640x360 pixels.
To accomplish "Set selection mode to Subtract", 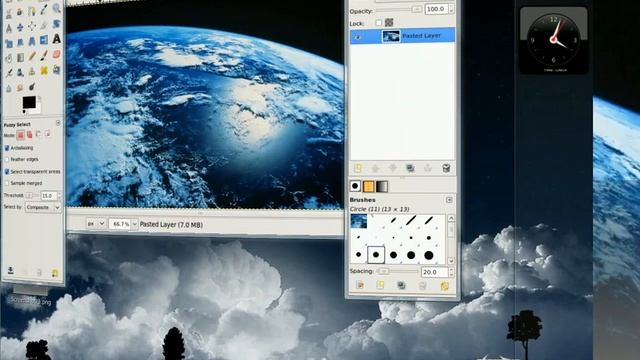I will [x=38, y=134].
